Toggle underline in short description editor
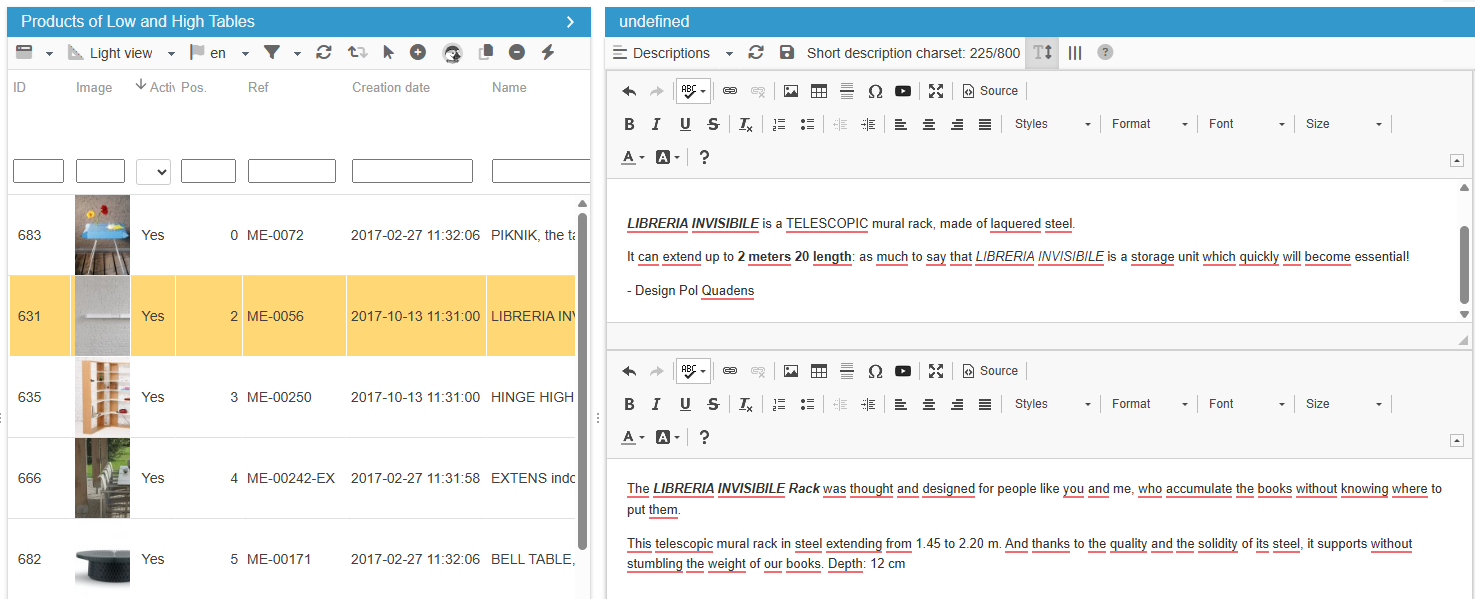The height and width of the screenshot is (599, 1475). (685, 125)
